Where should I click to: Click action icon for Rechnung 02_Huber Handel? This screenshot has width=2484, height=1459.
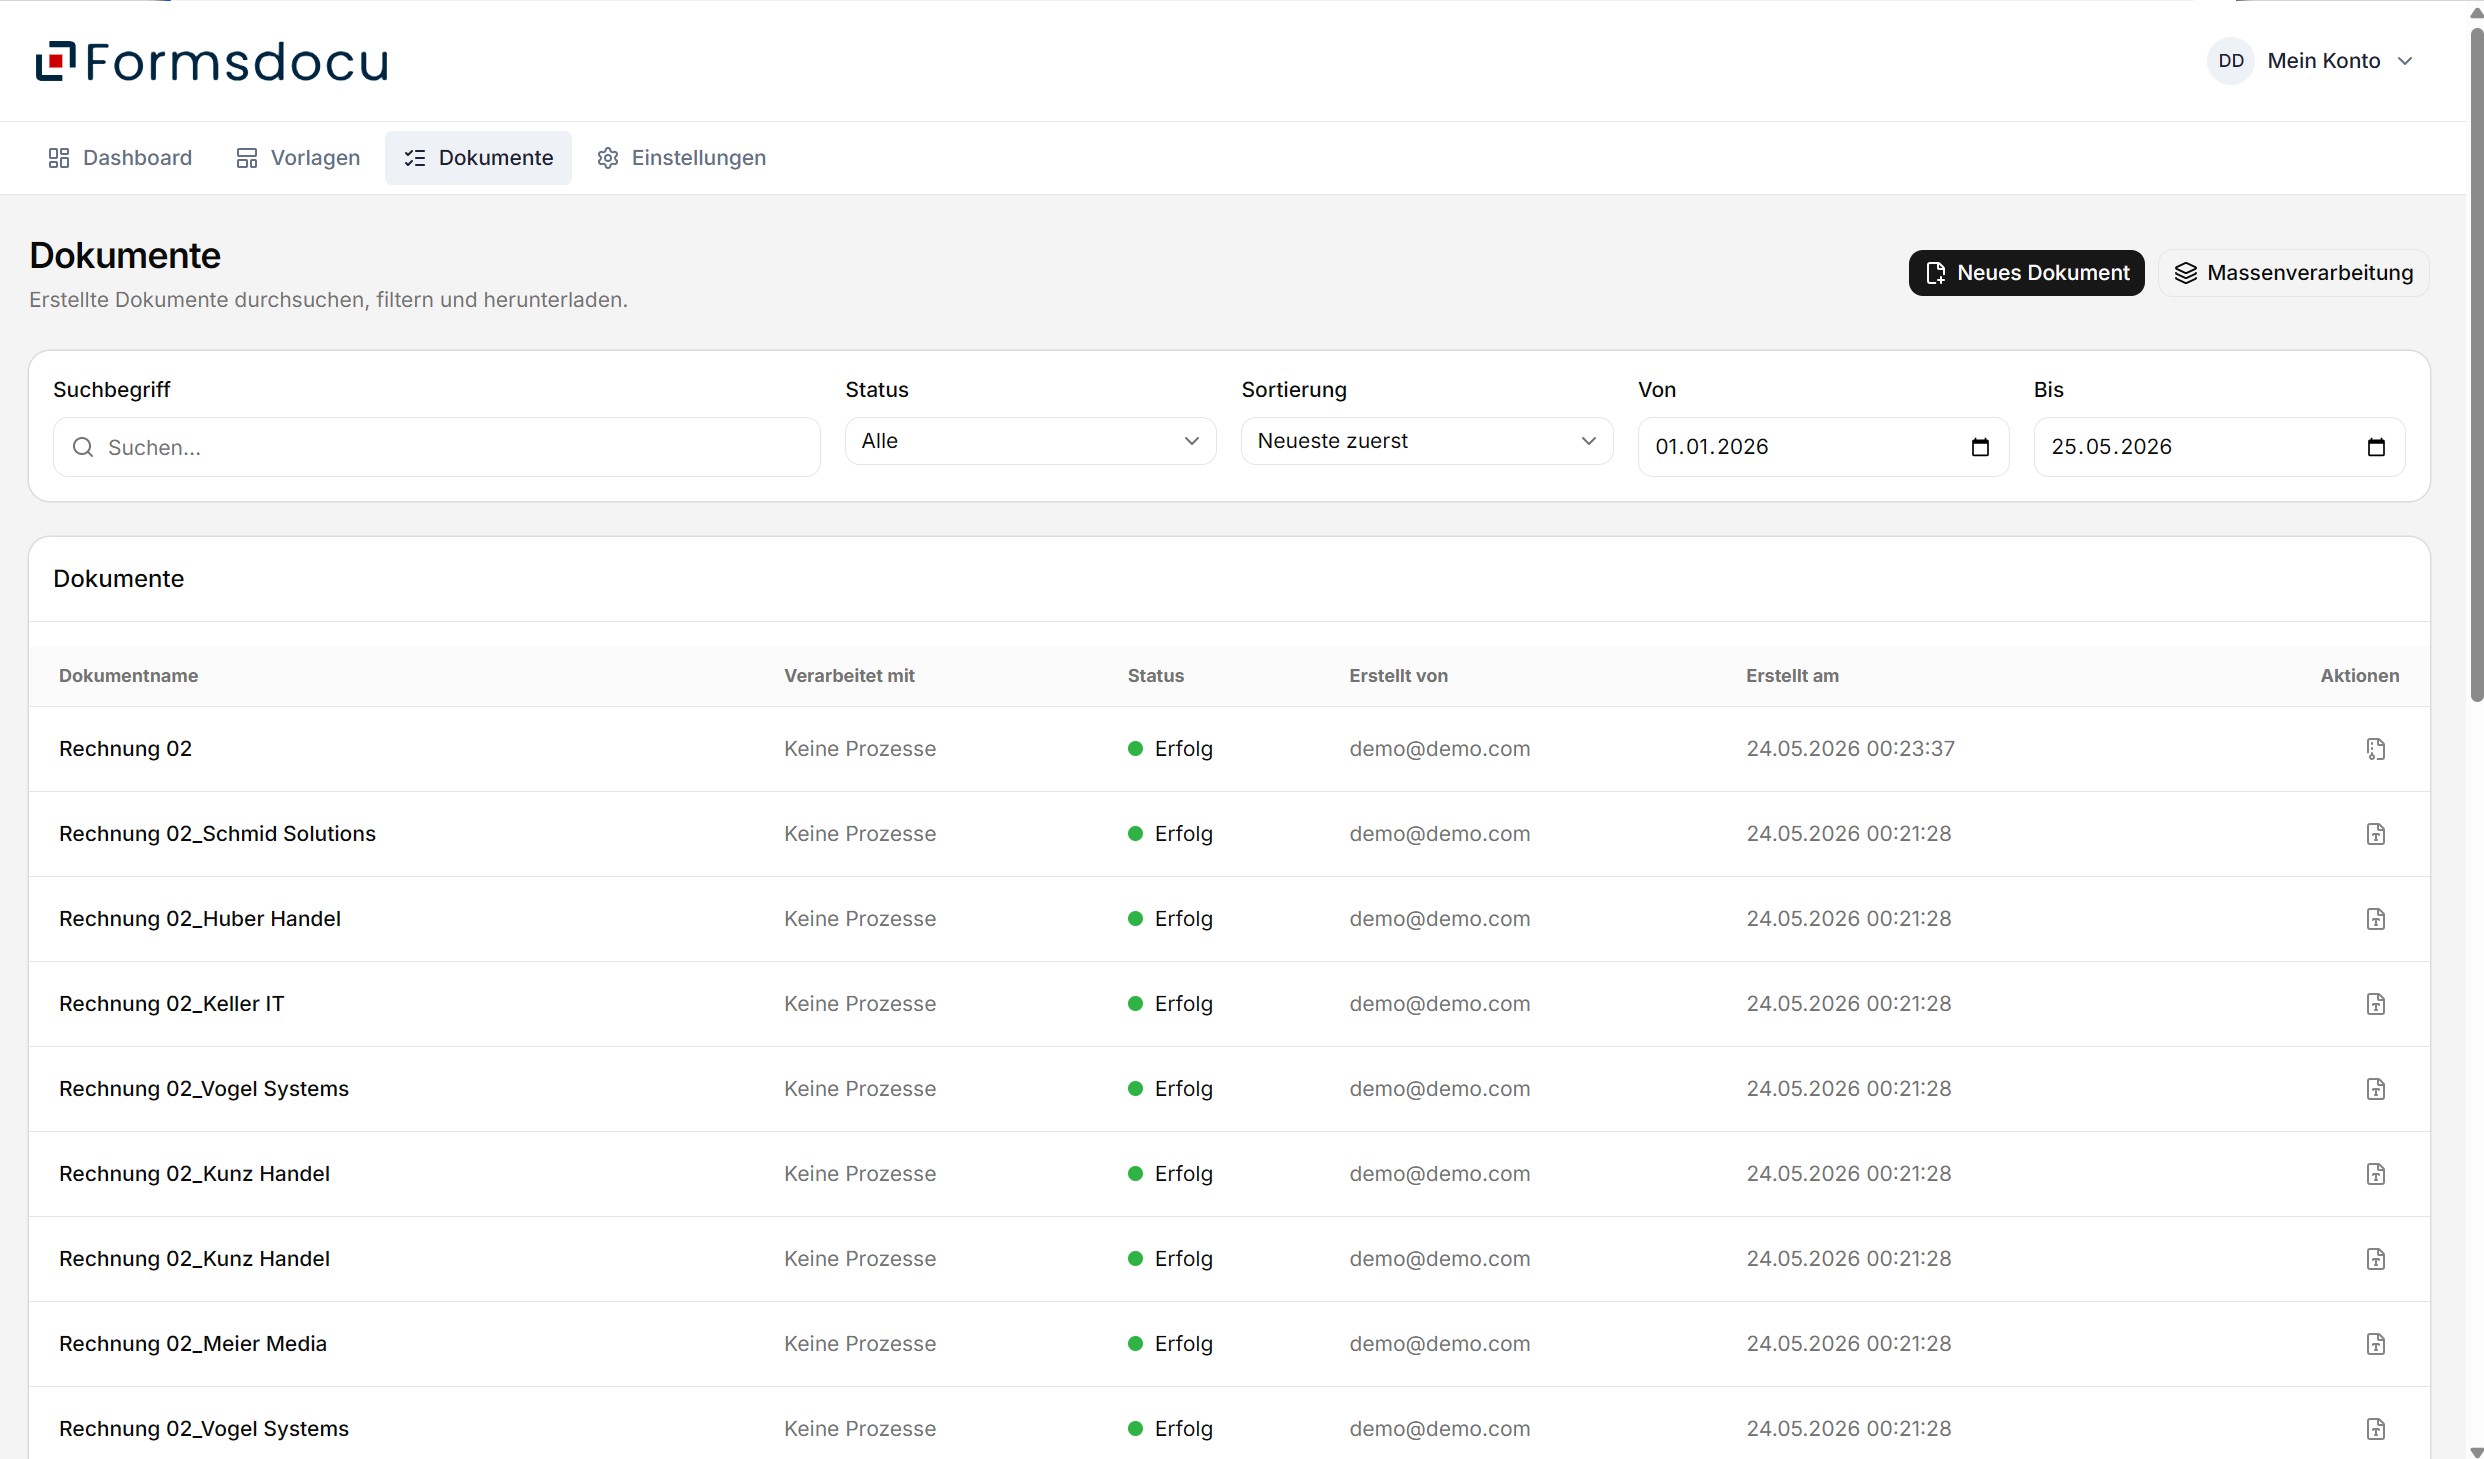[2376, 919]
